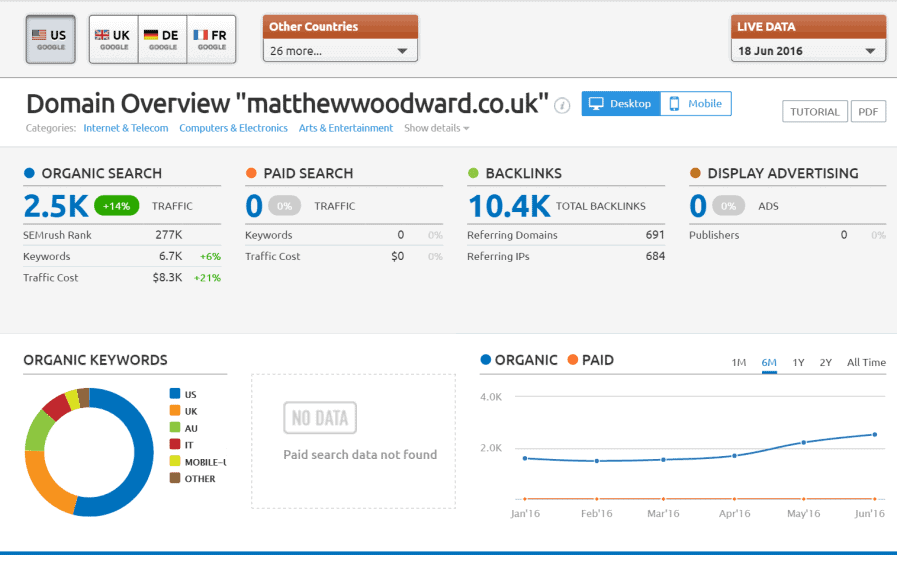Click the +14% traffic change badge
The width and height of the screenshot is (897, 568).
coord(116,206)
